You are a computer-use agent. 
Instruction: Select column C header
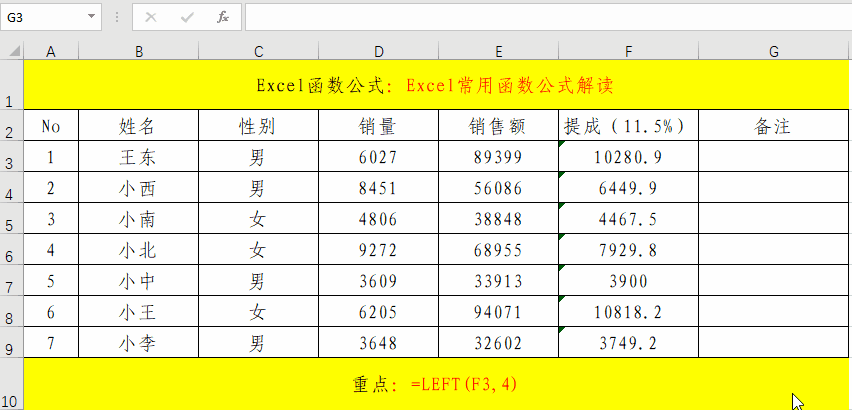(x=259, y=52)
